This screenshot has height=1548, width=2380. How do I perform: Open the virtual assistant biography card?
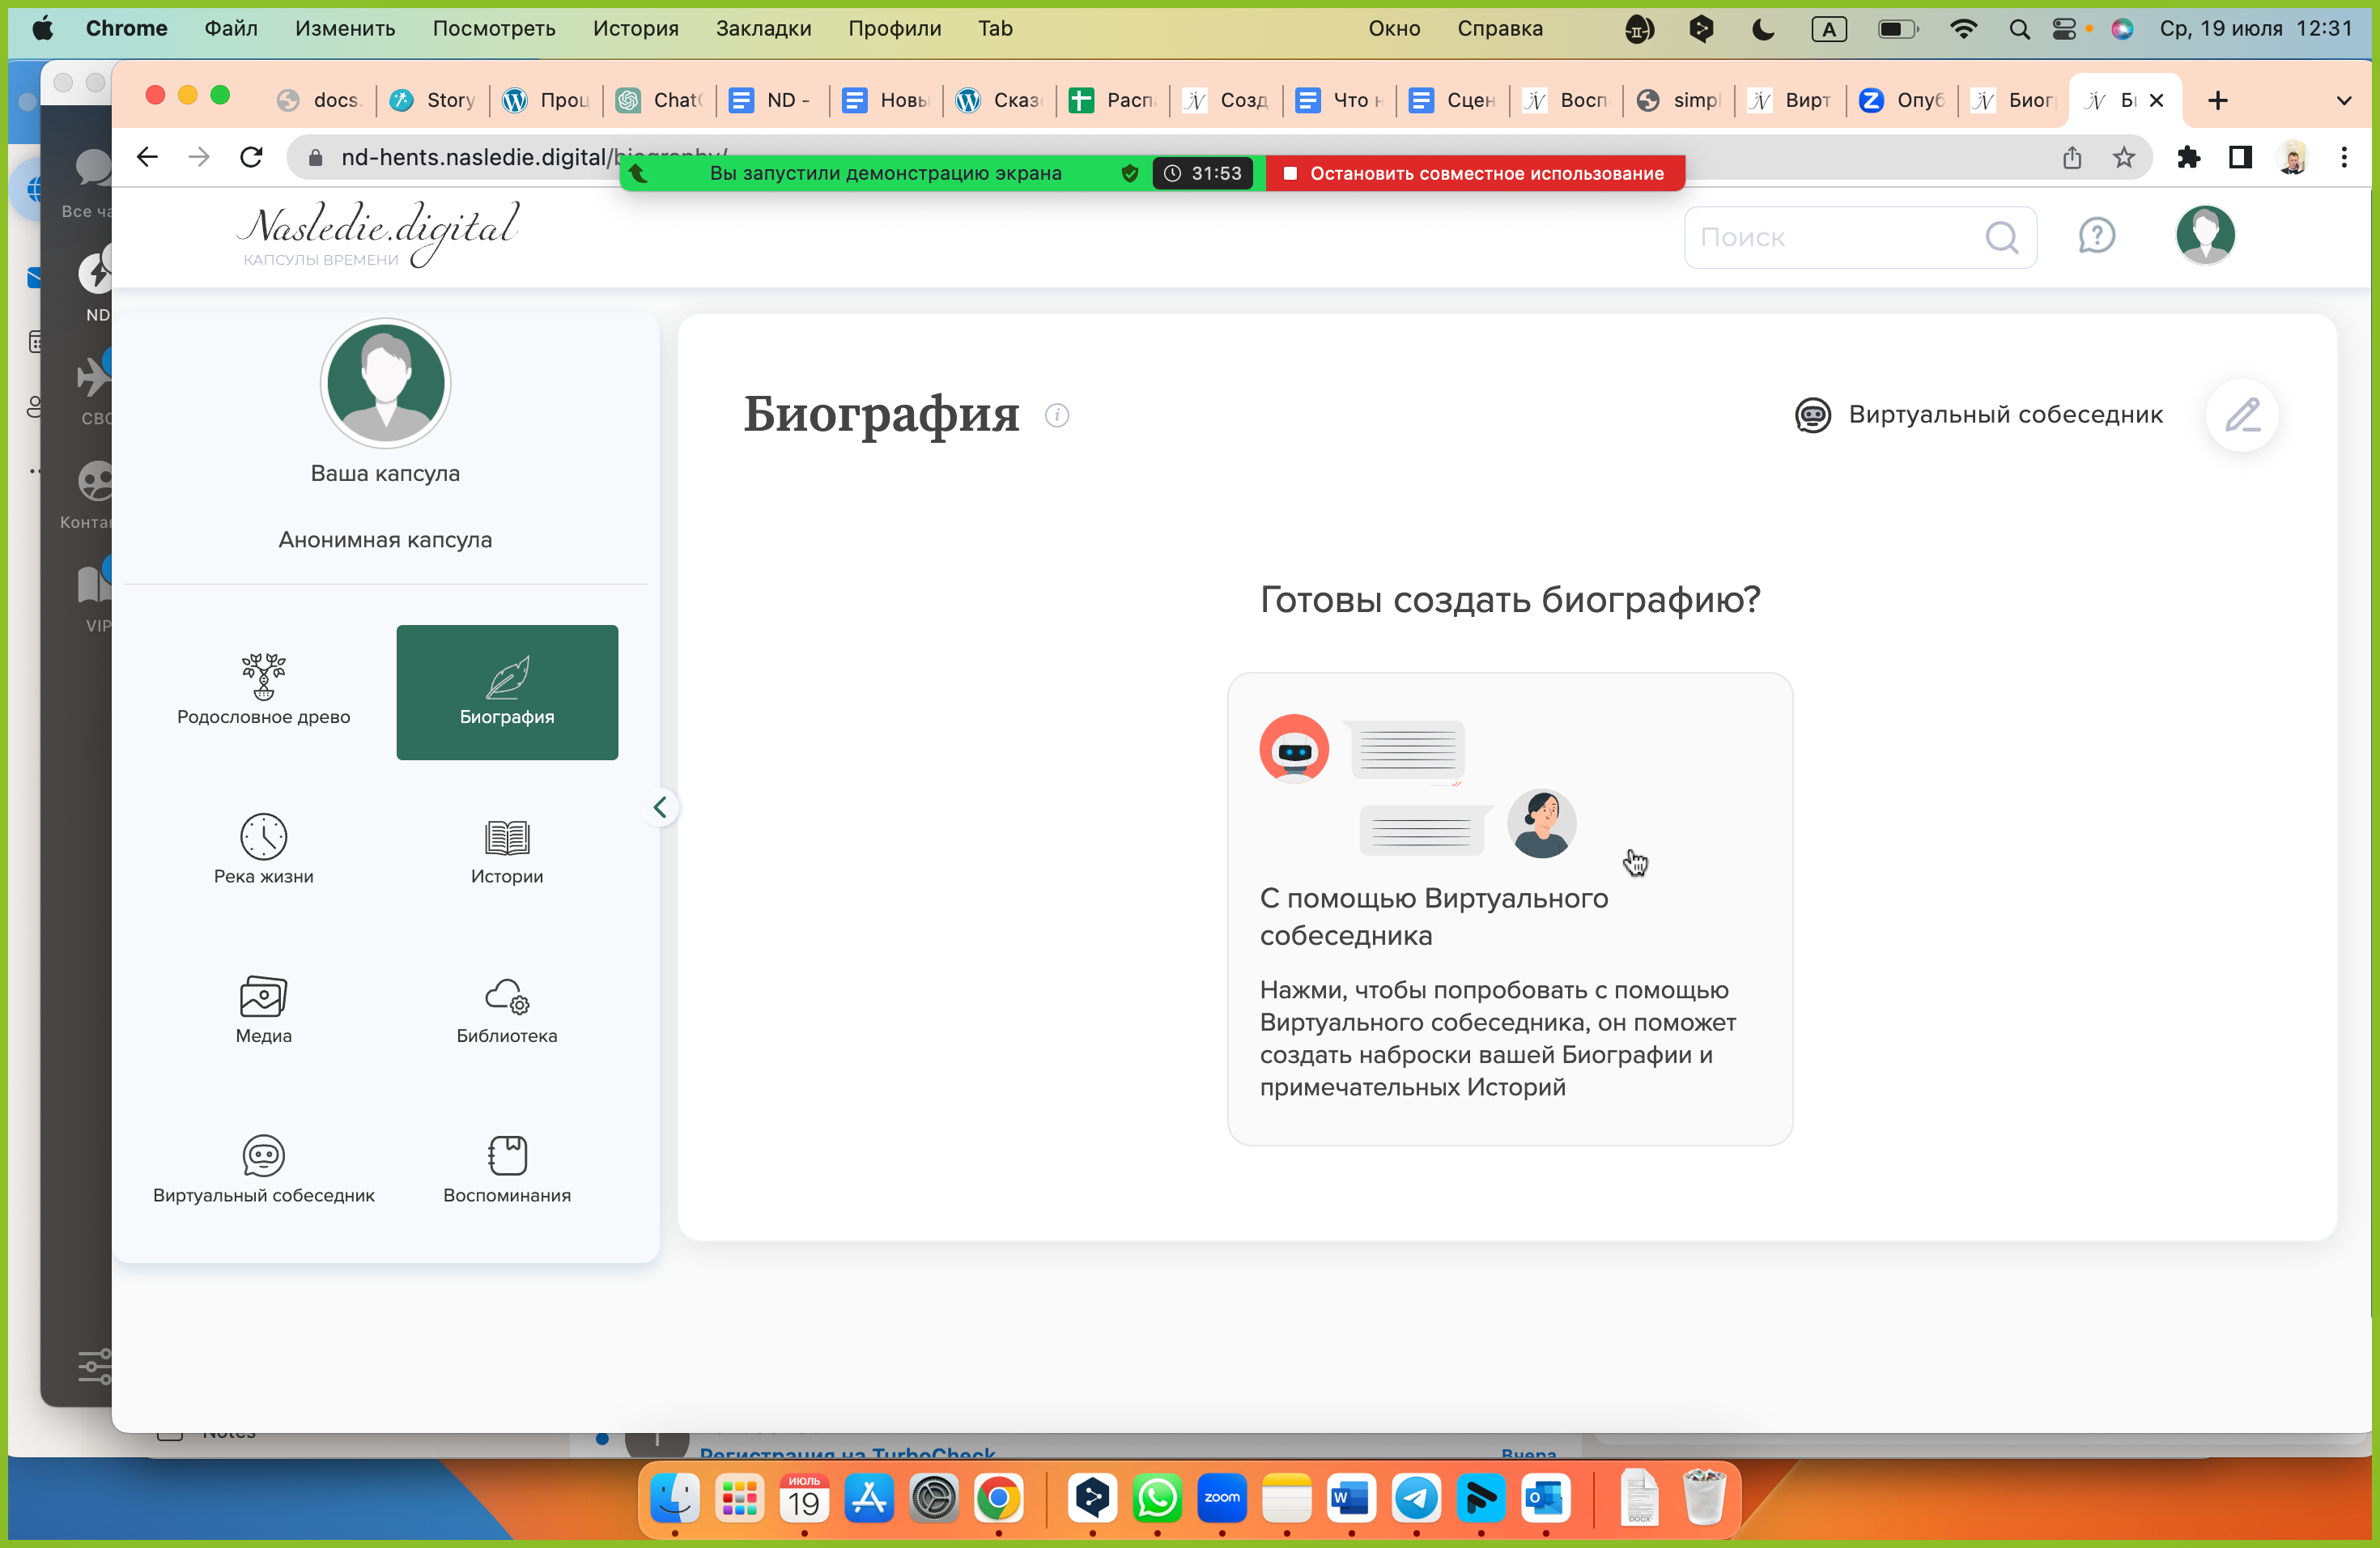1509,909
